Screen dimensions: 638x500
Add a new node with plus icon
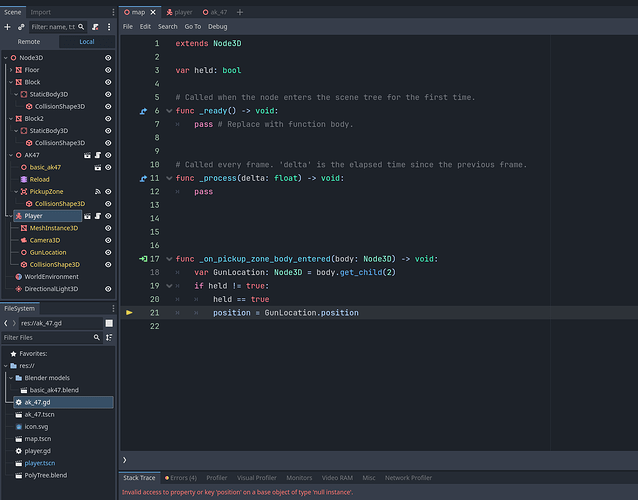(7, 27)
